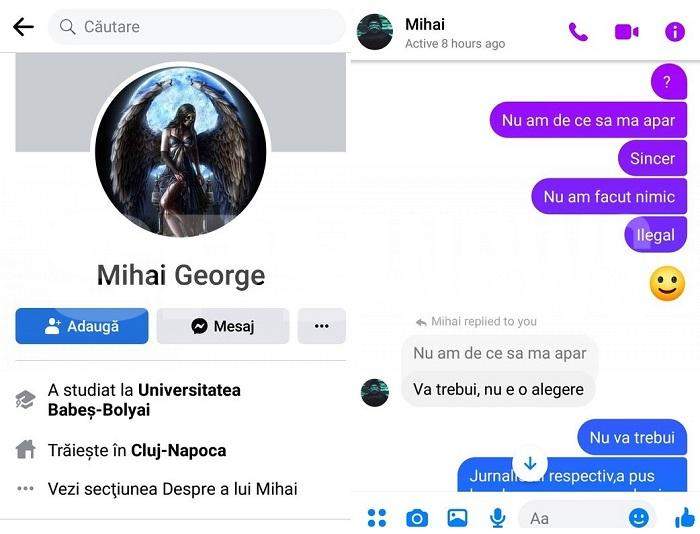
Task: Send a thumbs-up like
Action: 685,519
